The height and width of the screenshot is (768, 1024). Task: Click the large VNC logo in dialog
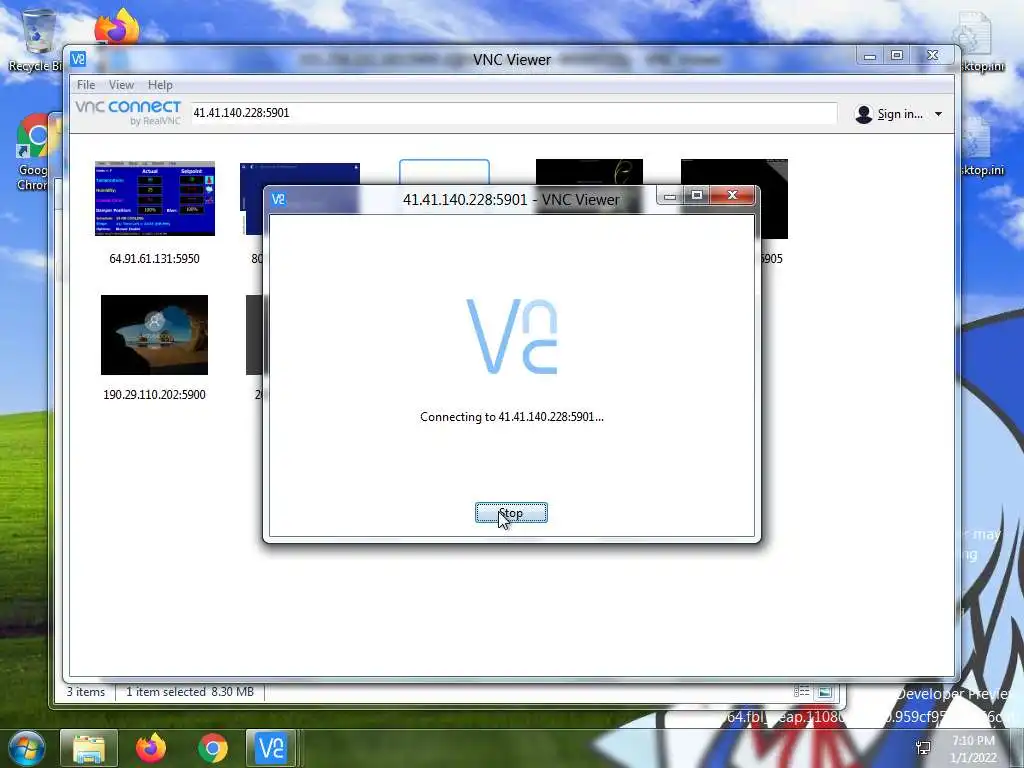(x=511, y=336)
